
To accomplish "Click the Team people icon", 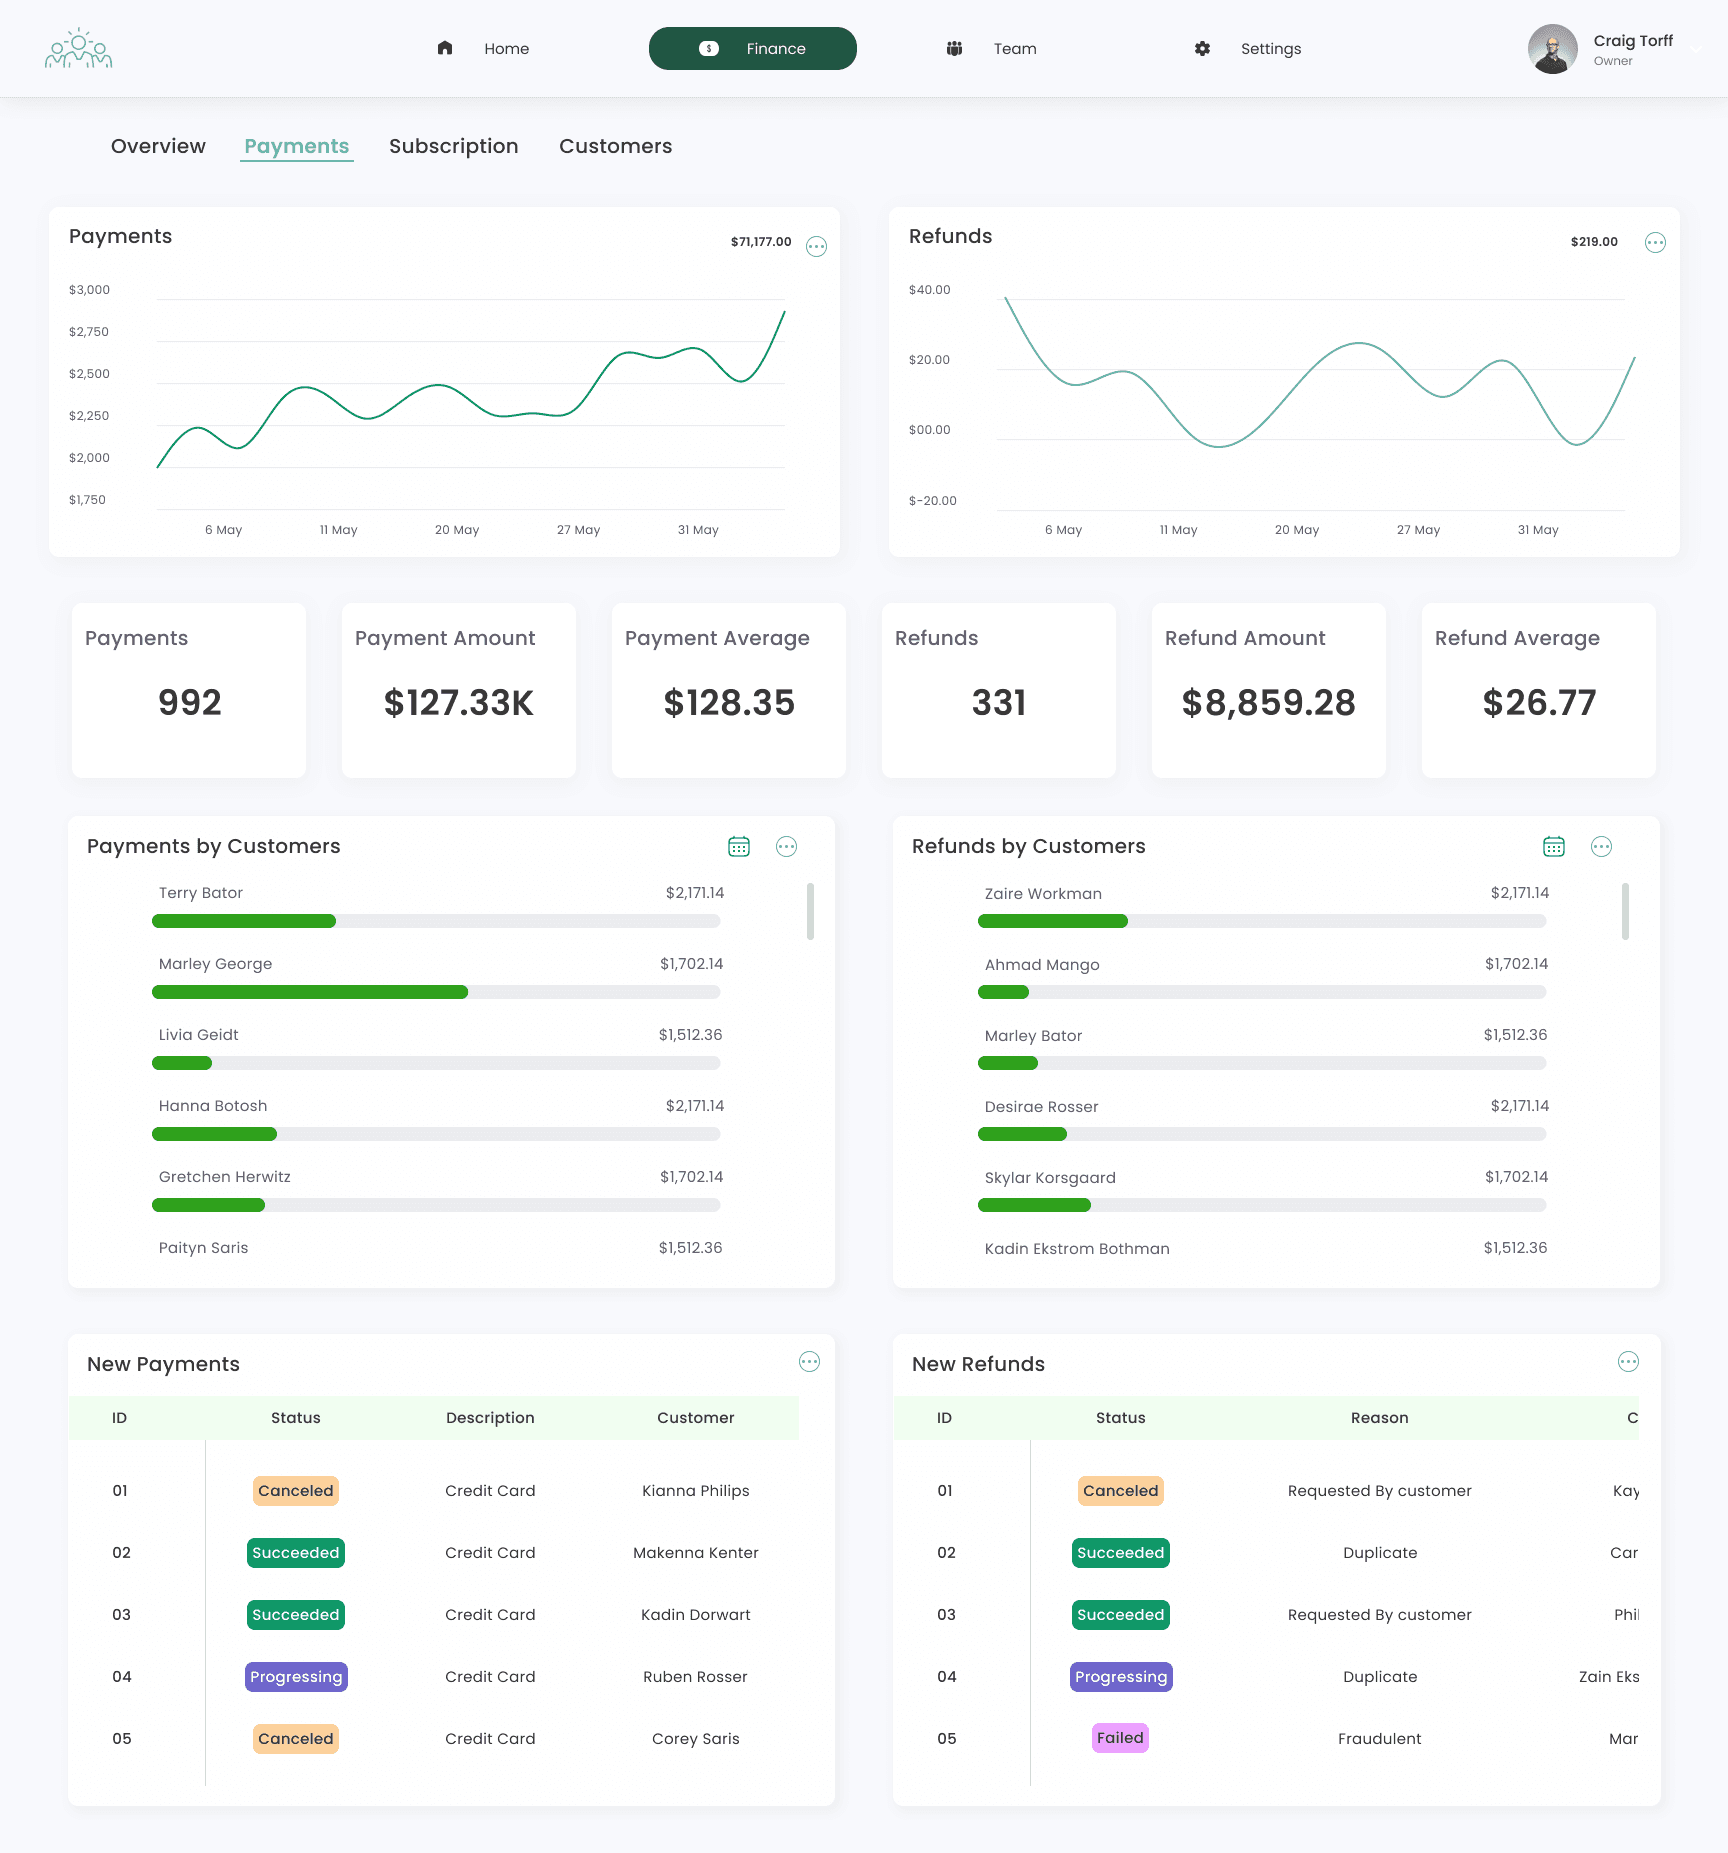I will pos(954,48).
